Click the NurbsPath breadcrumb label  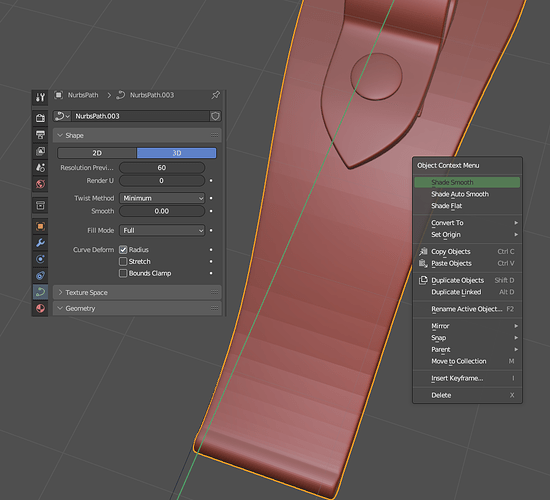point(83,95)
